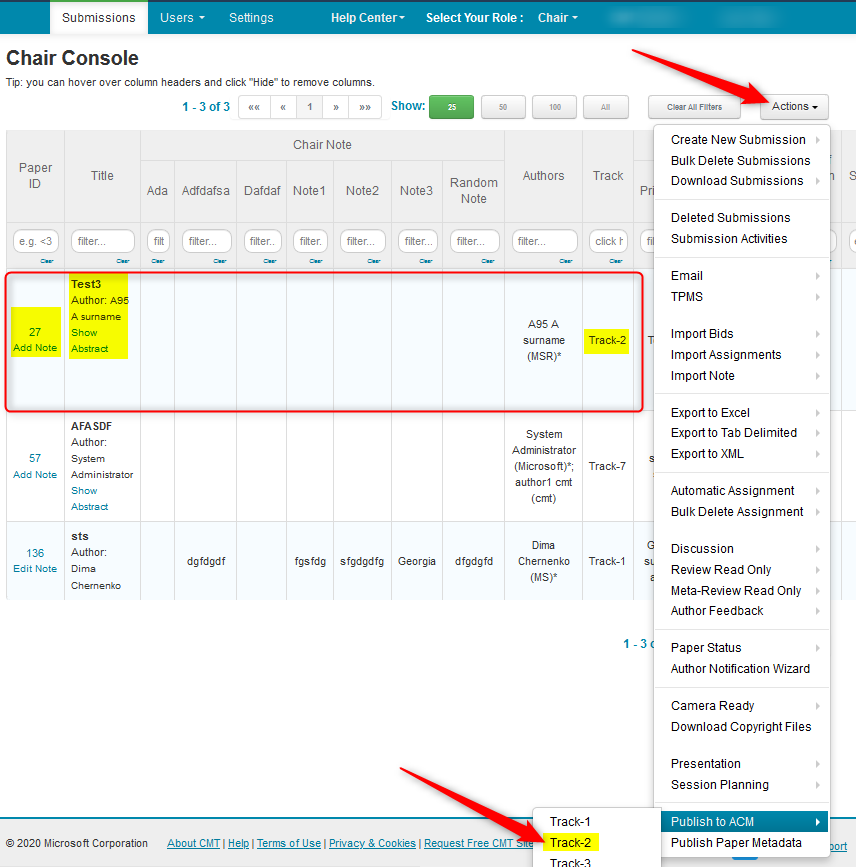Open the Help Center dropdown

(x=368, y=17)
